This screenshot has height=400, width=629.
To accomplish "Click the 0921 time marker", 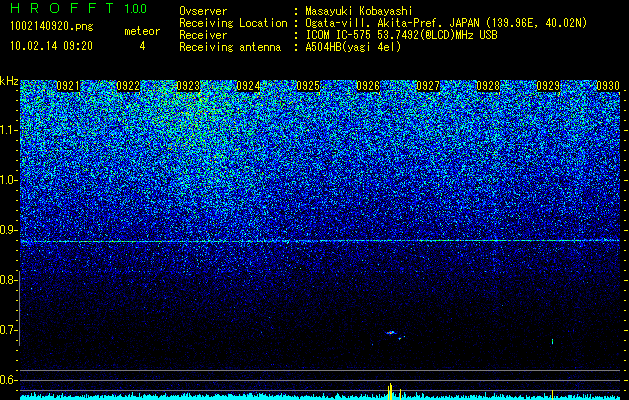I will [68, 86].
